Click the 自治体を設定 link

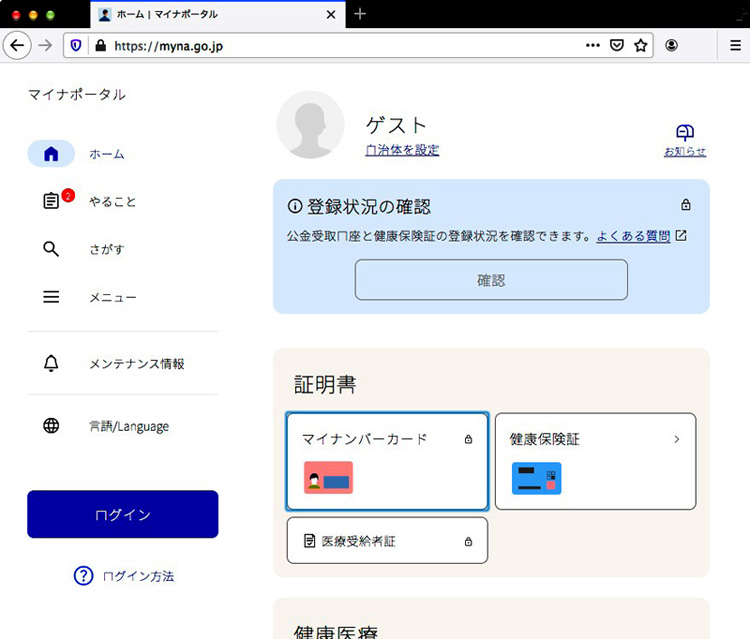402,150
